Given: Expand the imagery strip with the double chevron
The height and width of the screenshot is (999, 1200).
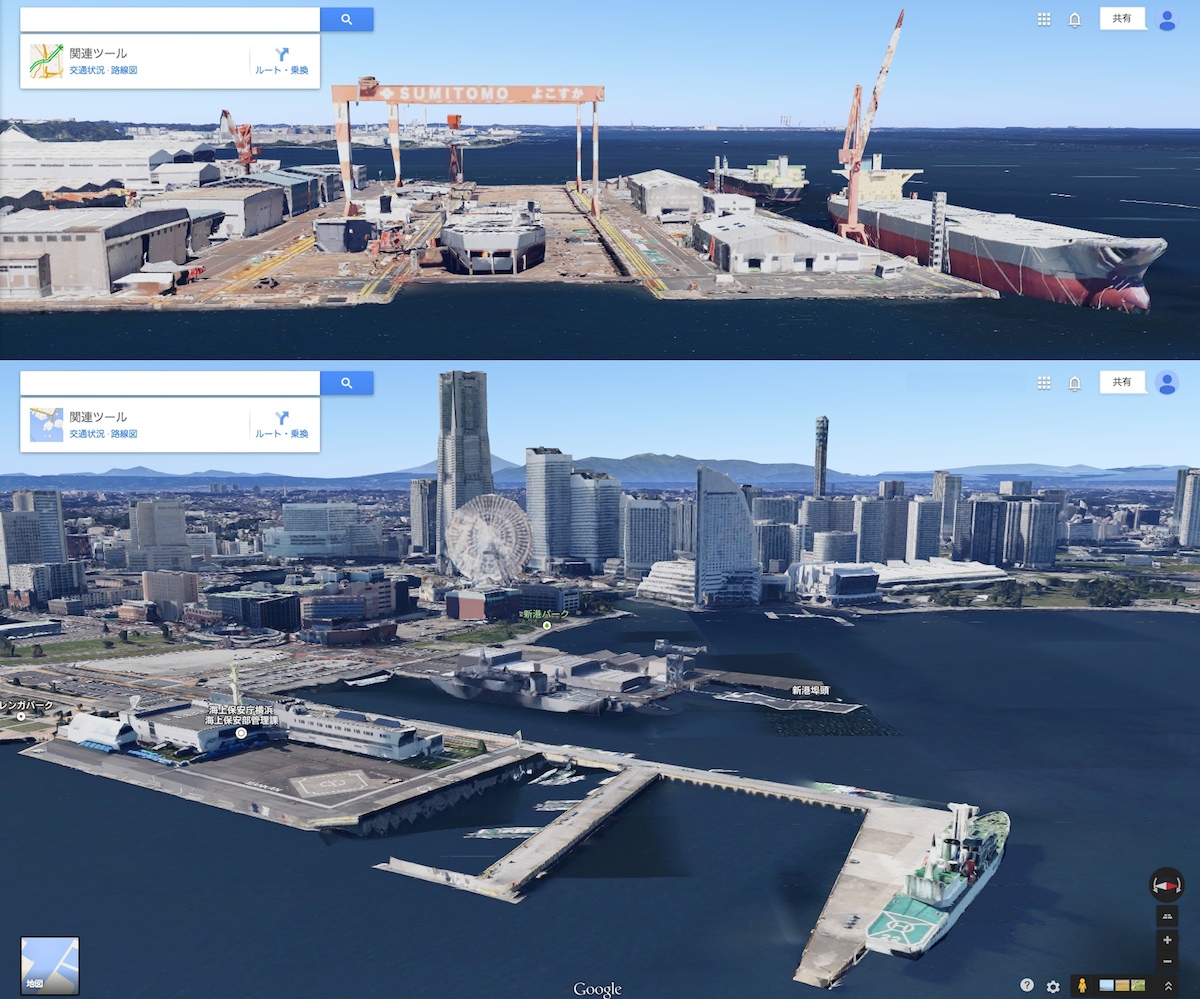Looking at the screenshot, I should [x=1168, y=986].
